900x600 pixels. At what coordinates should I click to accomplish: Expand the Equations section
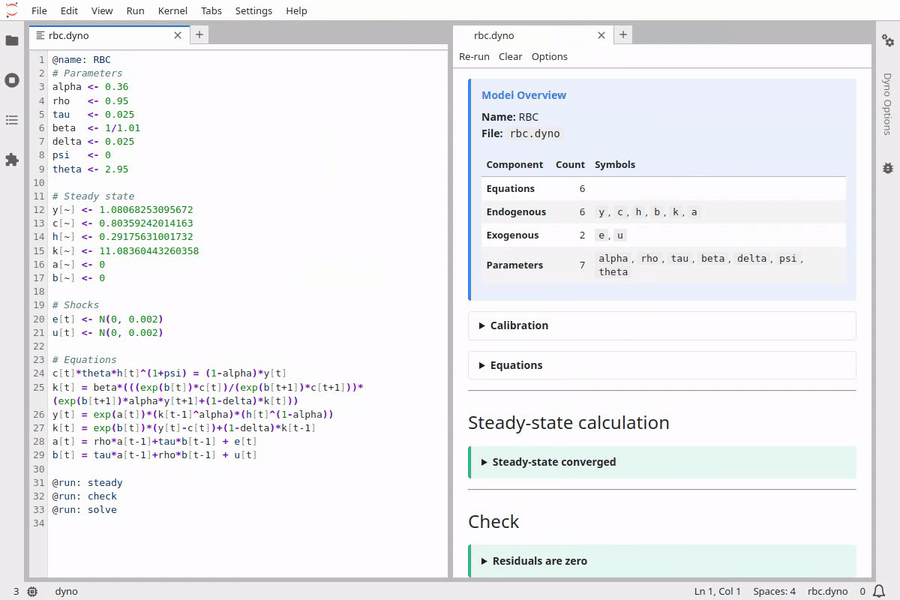pos(662,365)
